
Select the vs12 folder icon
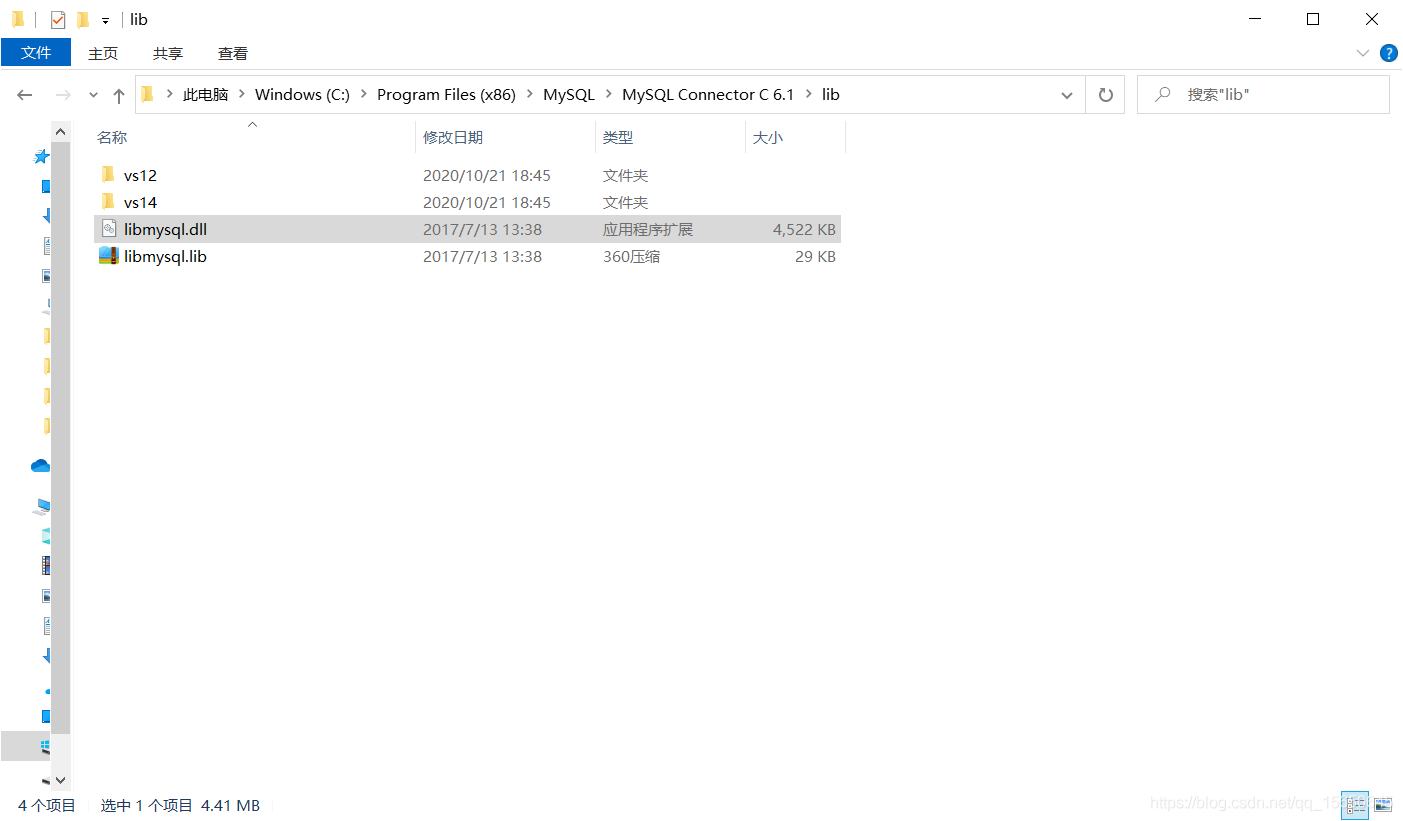109,175
